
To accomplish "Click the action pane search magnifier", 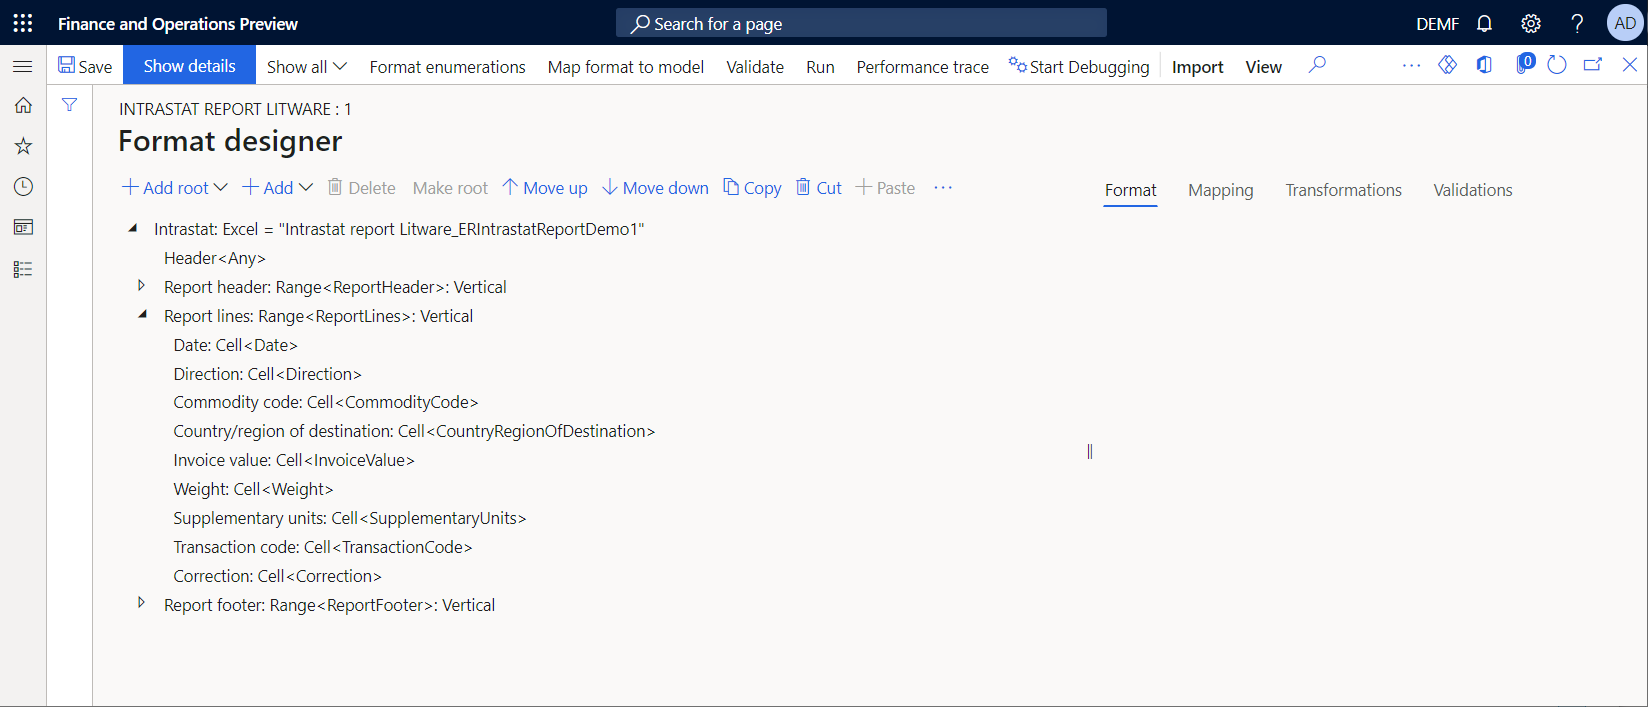I will 1318,65.
